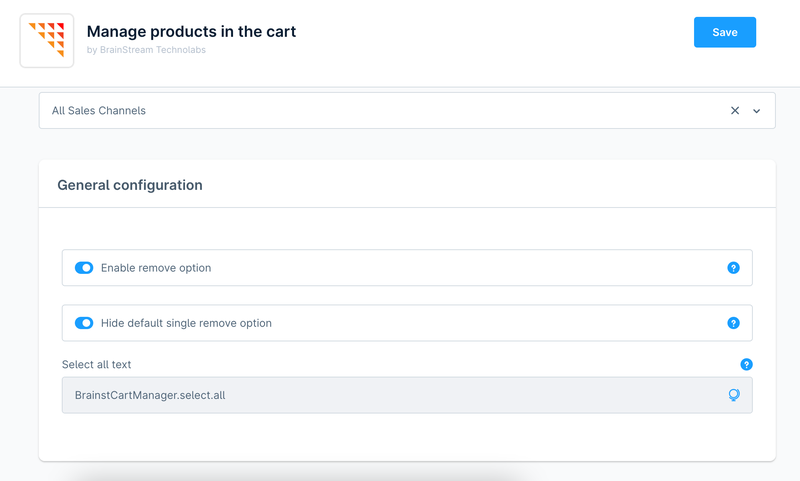Toggle the Enable remove option switch
The image size is (800, 481).
point(84,268)
